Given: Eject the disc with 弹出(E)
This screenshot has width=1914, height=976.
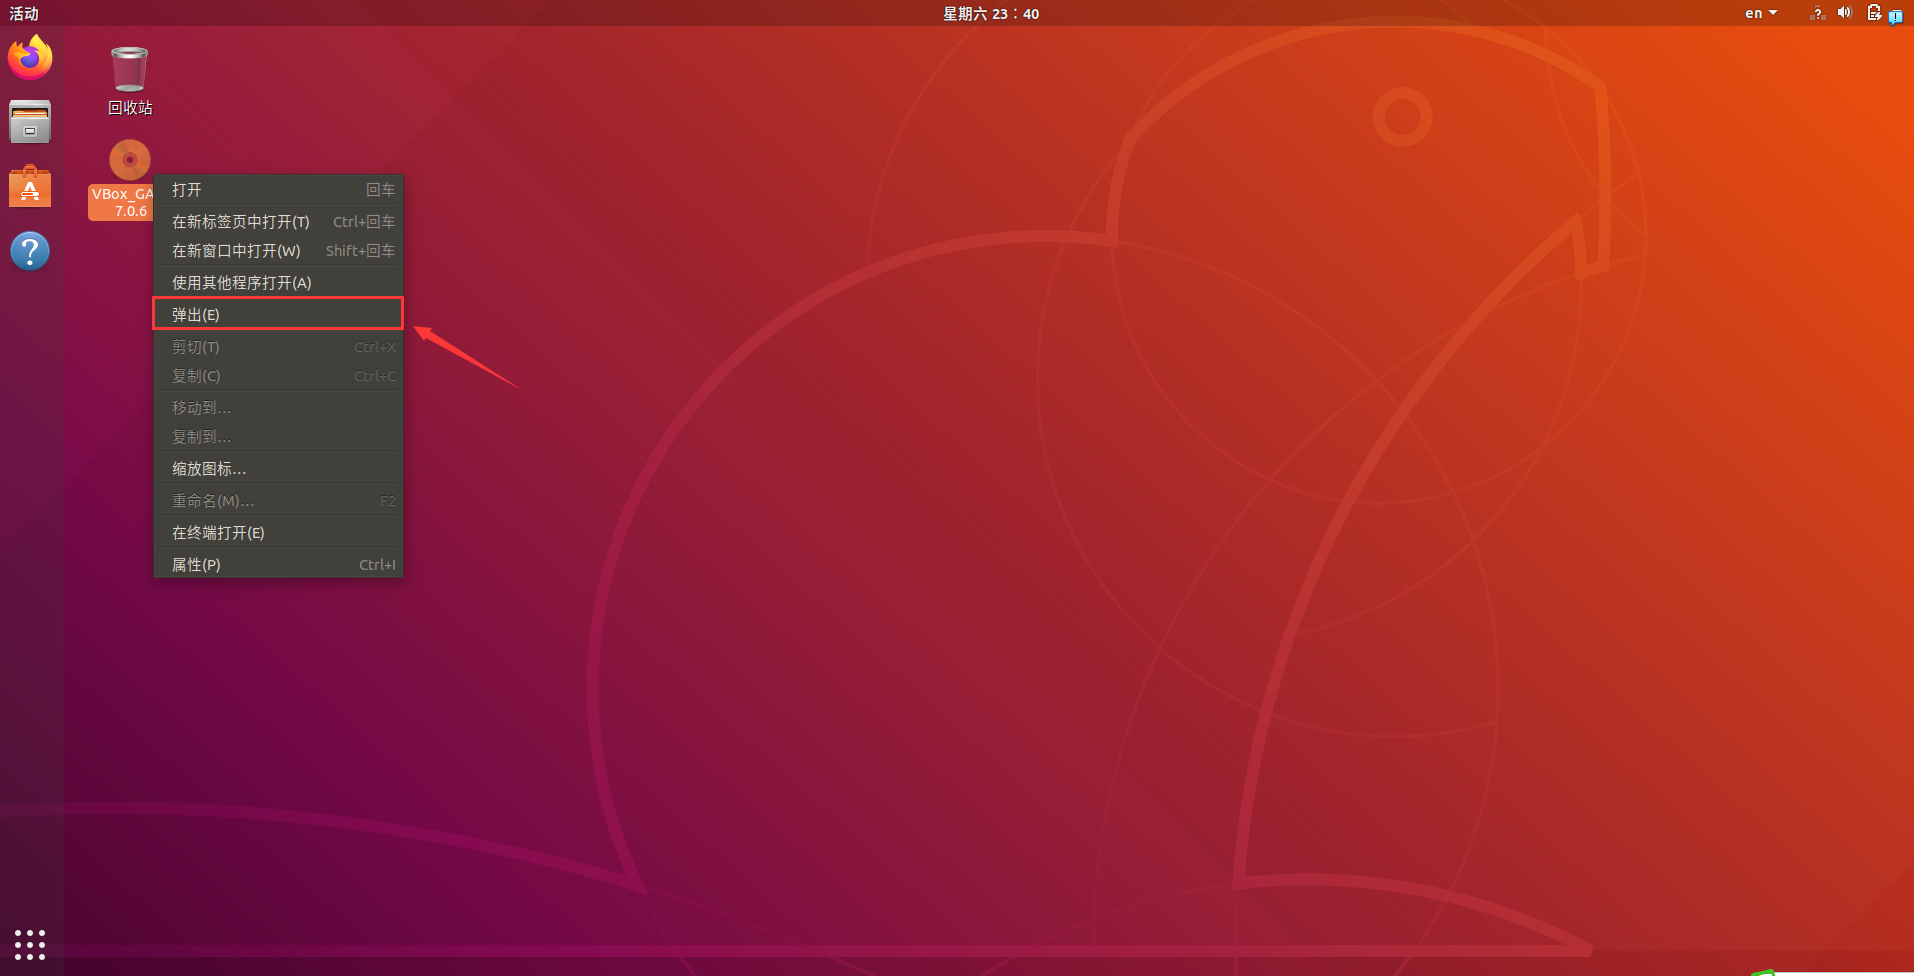Looking at the screenshot, I should pyautogui.click(x=278, y=314).
